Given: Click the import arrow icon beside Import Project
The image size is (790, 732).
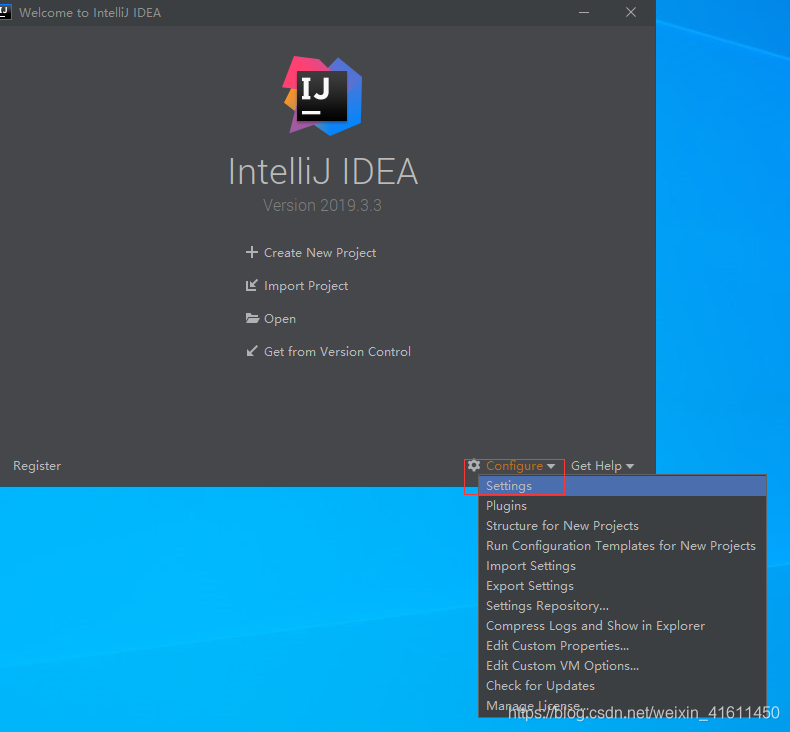Looking at the screenshot, I should coord(251,285).
